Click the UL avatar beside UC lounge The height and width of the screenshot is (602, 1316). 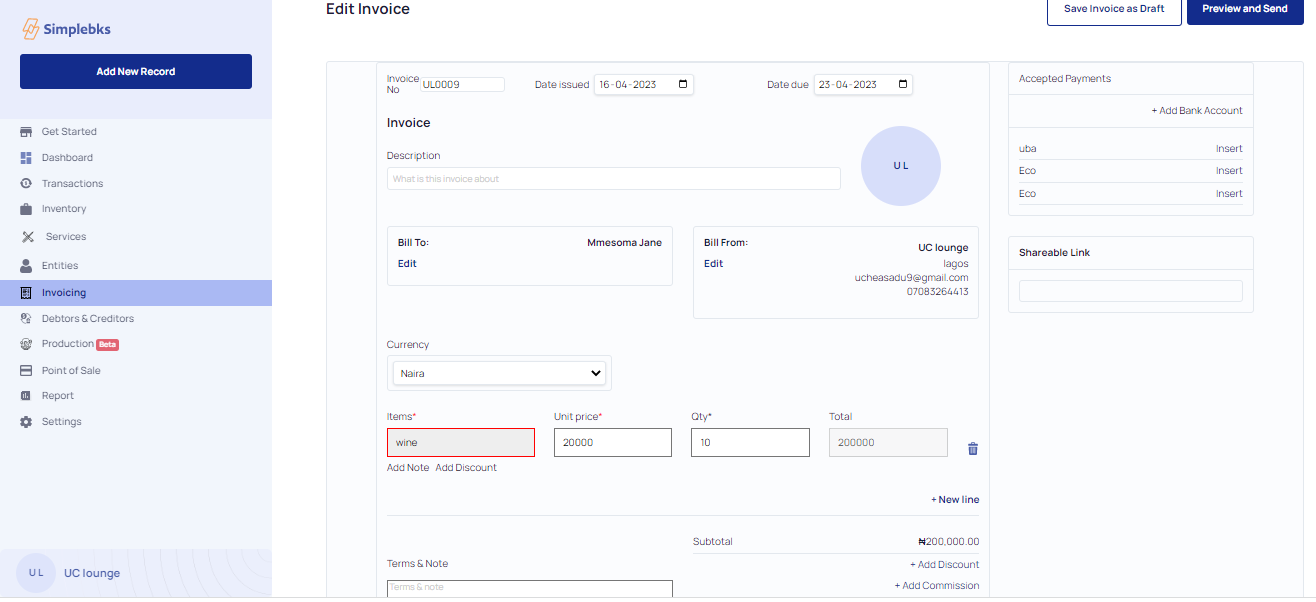pyautogui.click(x=36, y=573)
